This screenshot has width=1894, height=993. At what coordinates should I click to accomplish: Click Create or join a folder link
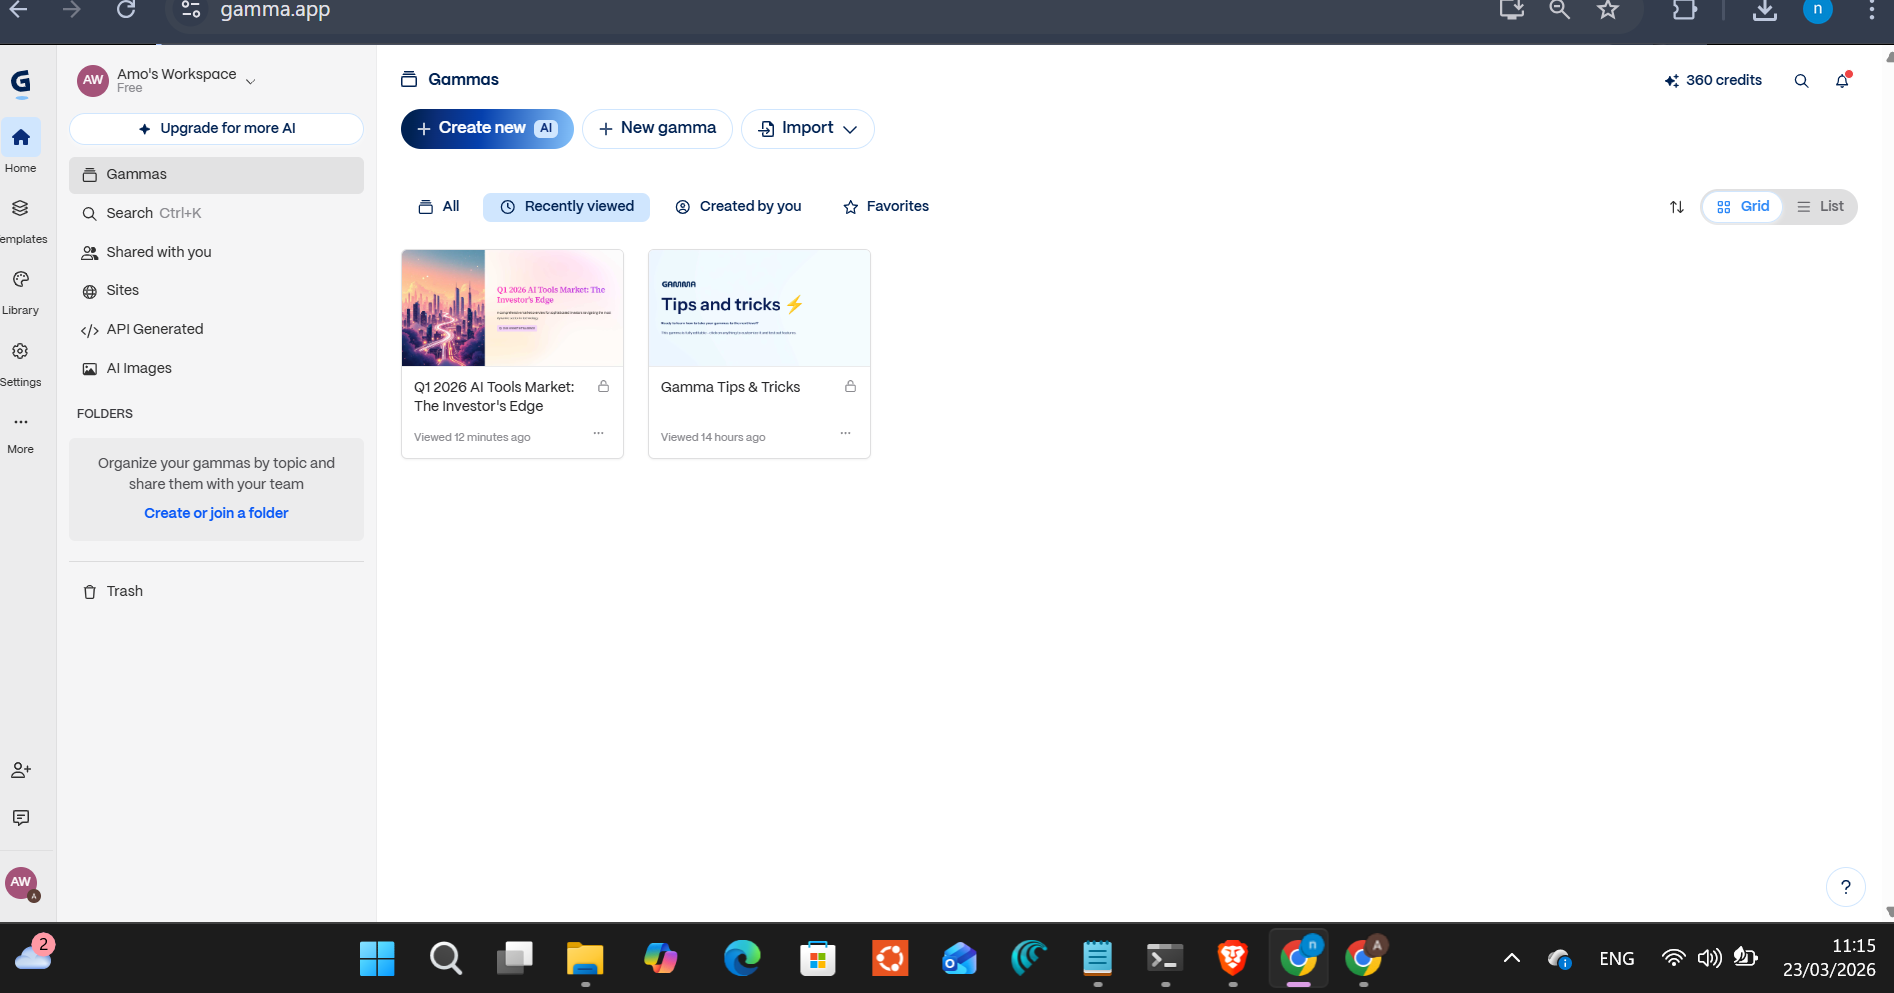[216, 513]
